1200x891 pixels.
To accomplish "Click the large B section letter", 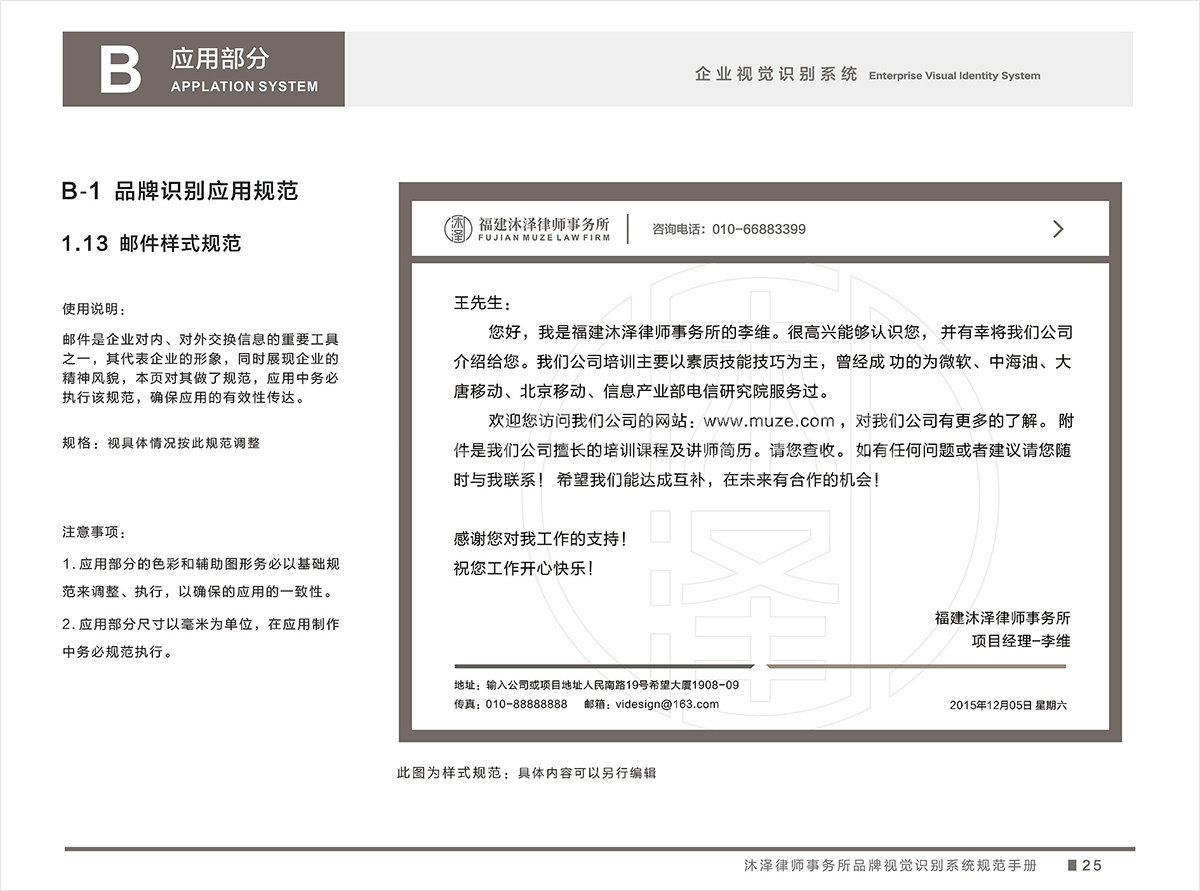I will [x=120, y=70].
